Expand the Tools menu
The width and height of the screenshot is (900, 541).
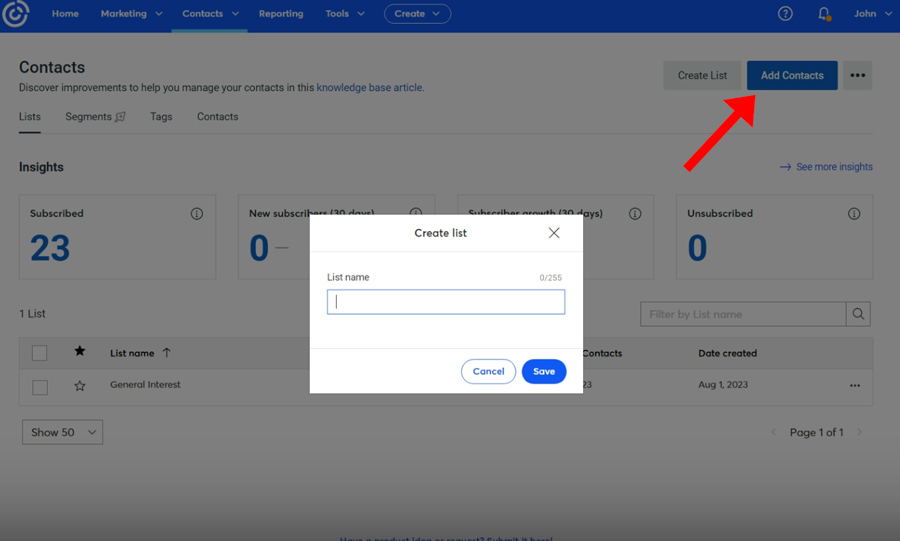point(344,13)
